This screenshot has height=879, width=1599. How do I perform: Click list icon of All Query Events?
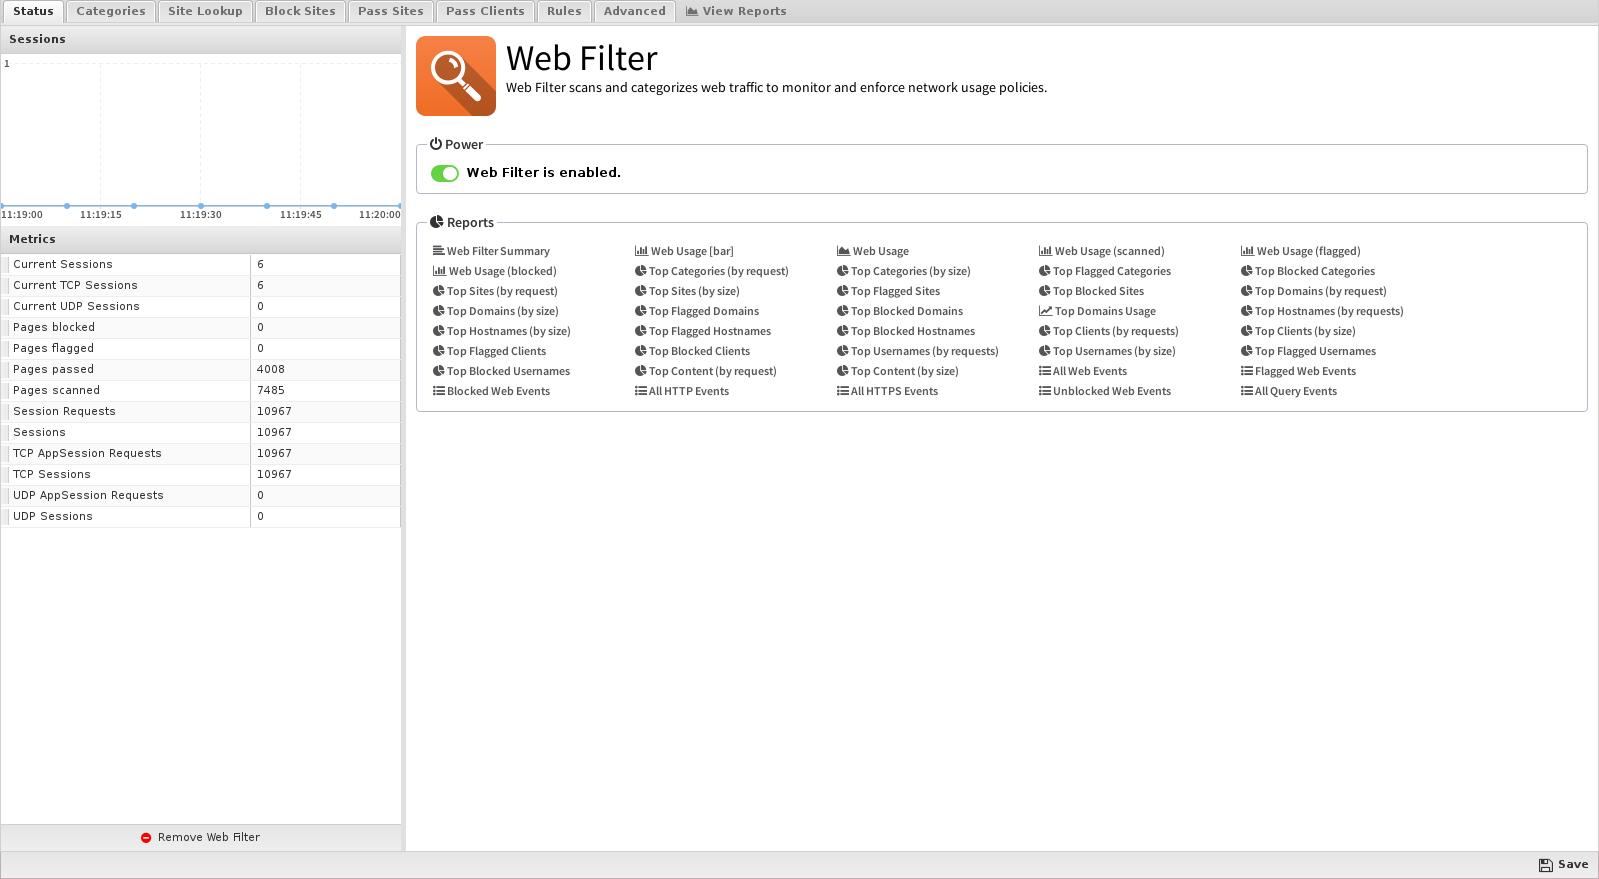(1246, 391)
